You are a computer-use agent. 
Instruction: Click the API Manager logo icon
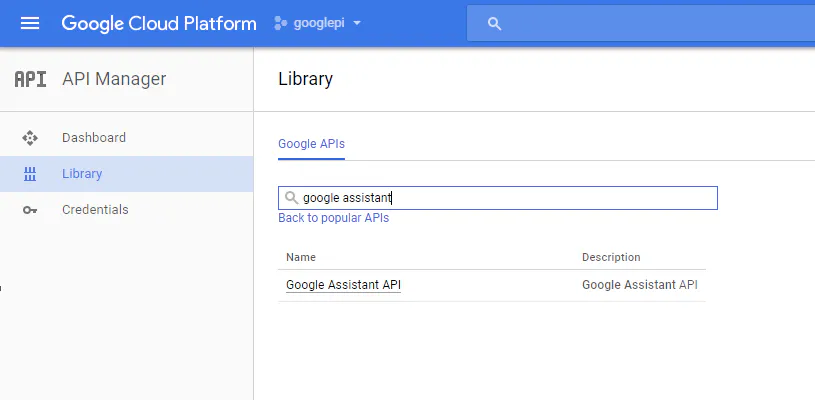pos(30,79)
